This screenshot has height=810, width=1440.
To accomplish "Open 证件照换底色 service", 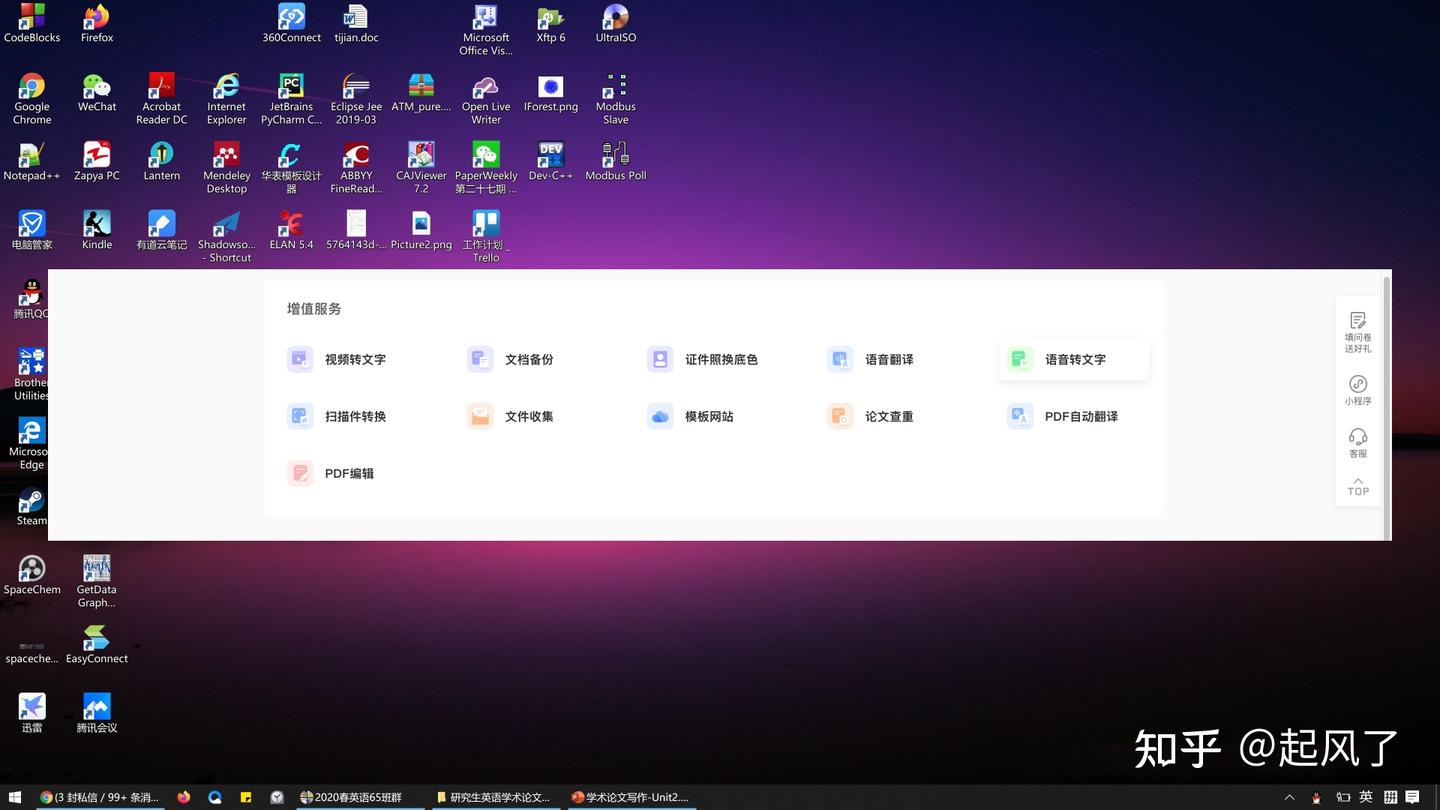I will [x=703, y=359].
